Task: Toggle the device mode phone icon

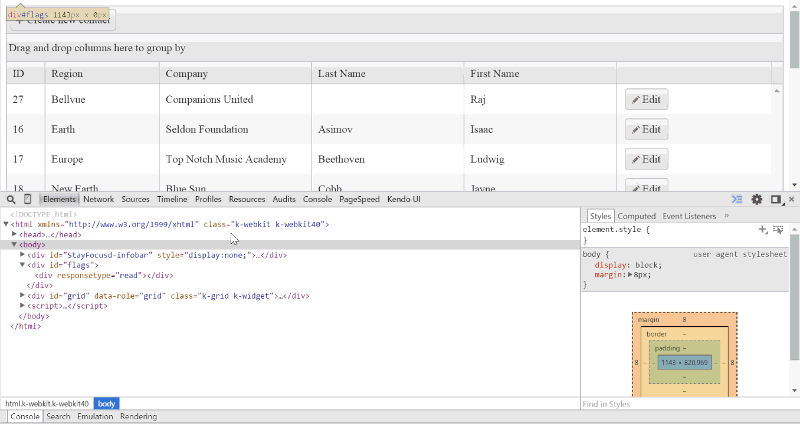Action: (x=28, y=199)
